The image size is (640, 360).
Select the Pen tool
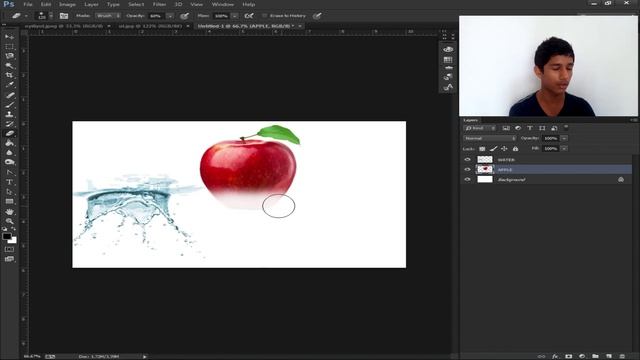click(9, 173)
